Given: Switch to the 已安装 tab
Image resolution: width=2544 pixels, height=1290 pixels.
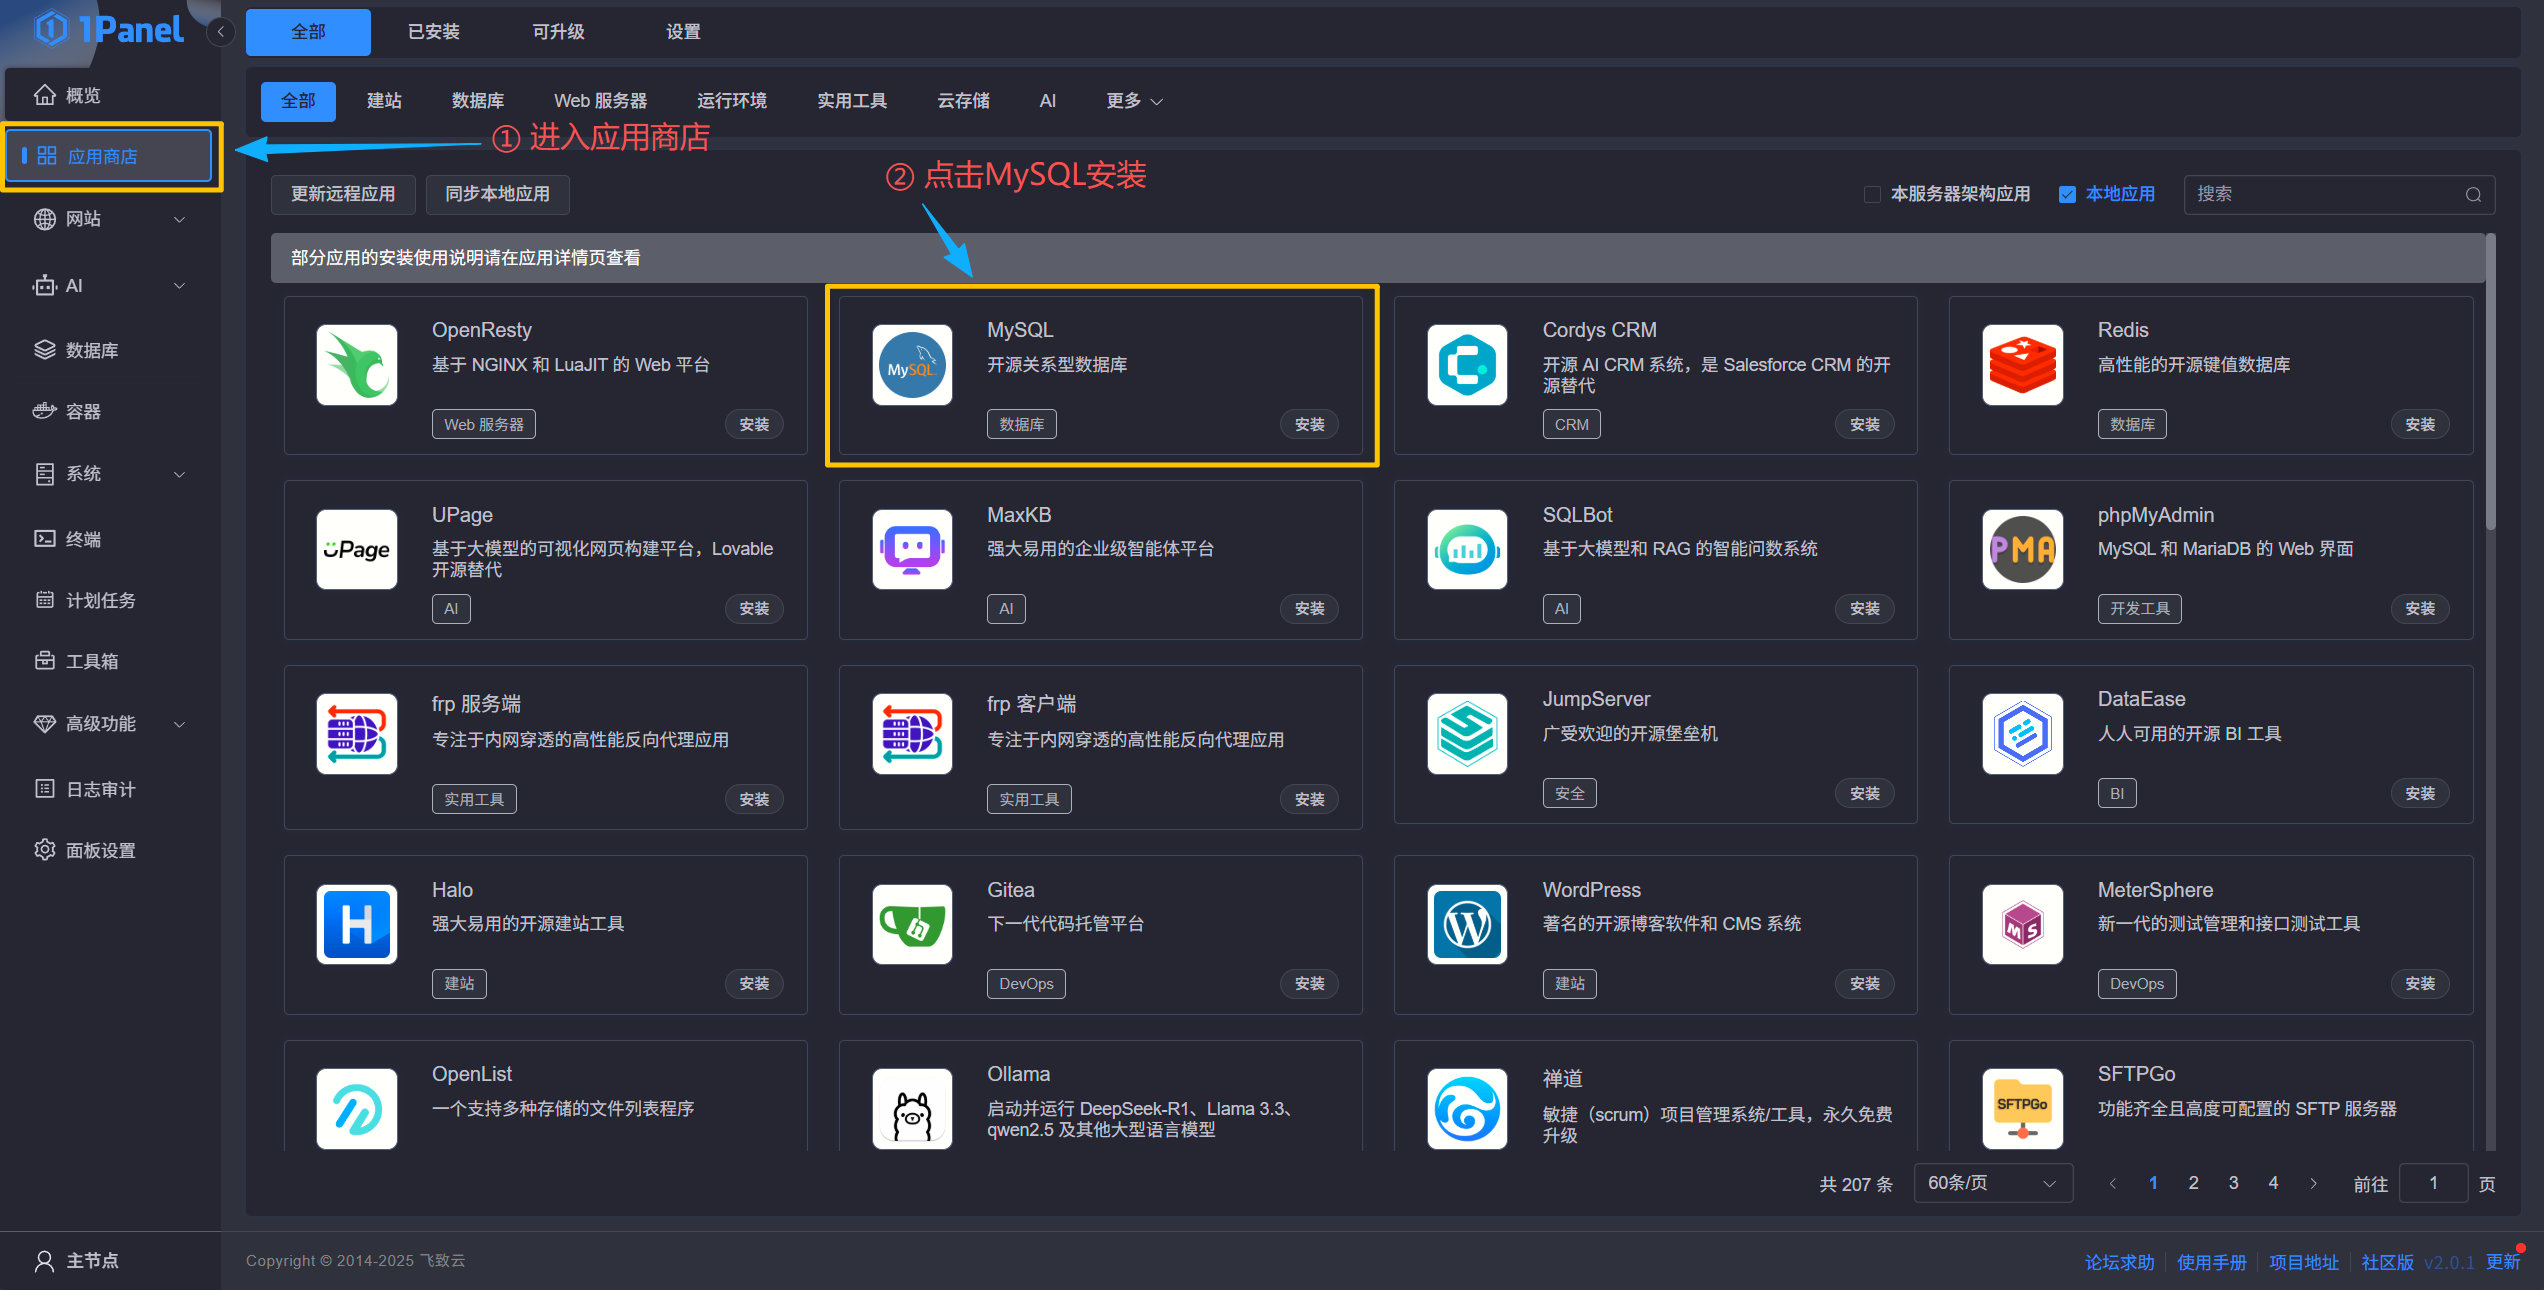Looking at the screenshot, I should tap(432, 31).
